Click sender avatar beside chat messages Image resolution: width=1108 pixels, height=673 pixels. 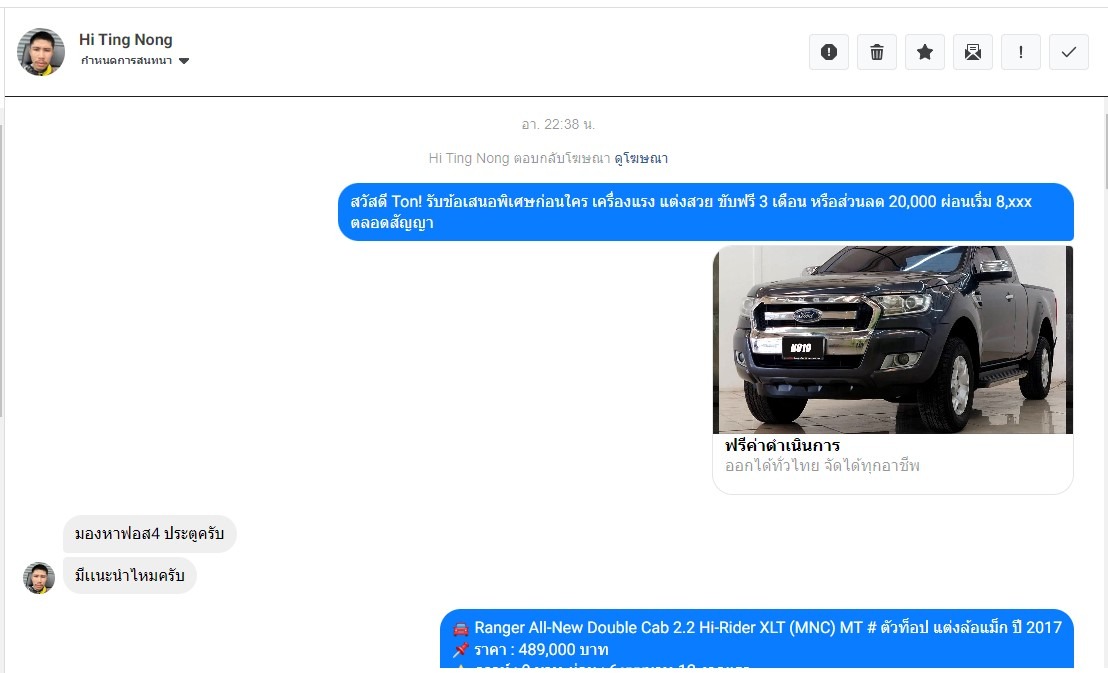point(39,578)
